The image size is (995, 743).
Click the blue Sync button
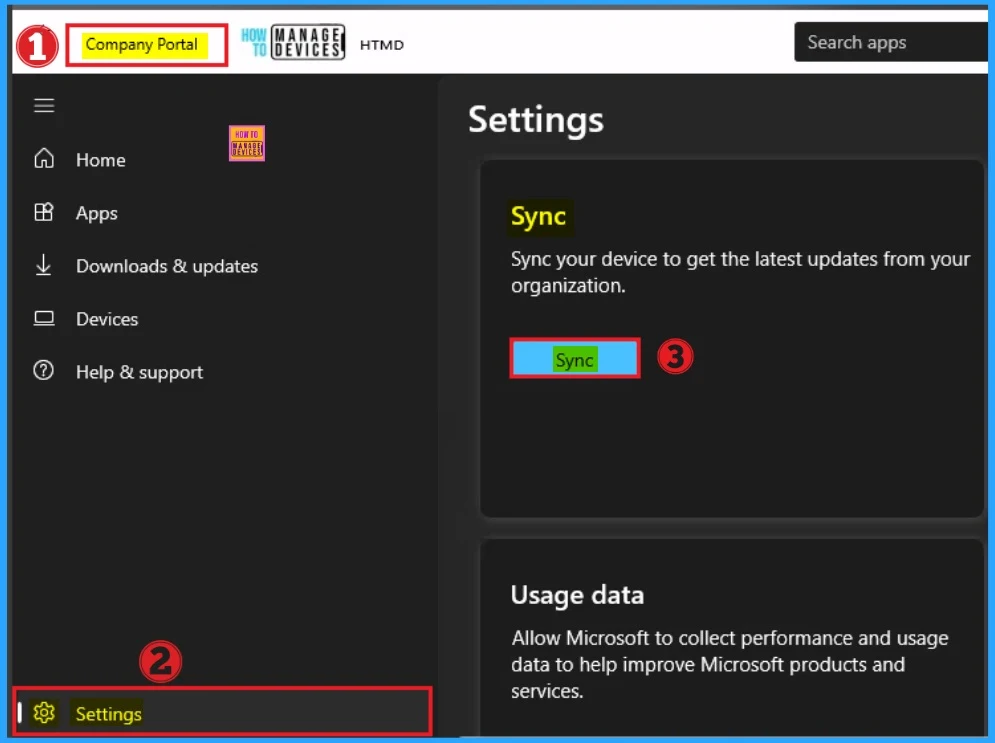[x=575, y=358]
